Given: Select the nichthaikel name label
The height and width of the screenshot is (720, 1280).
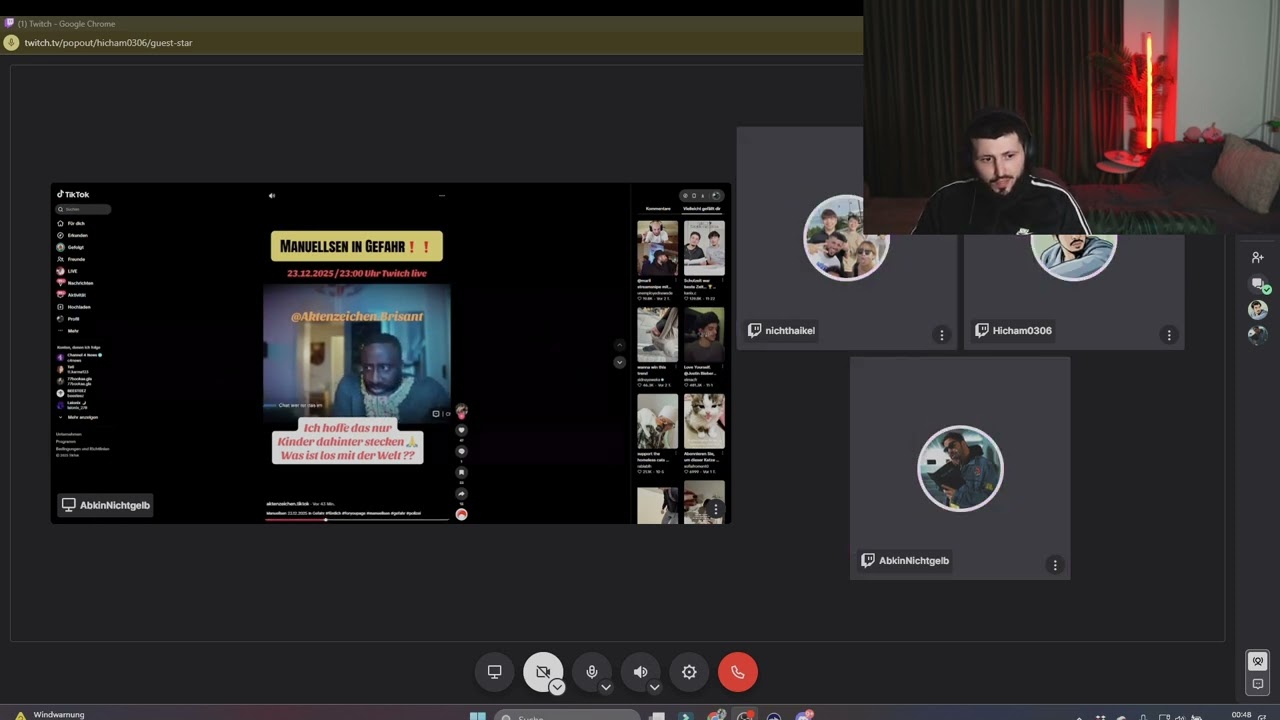Looking at the screenshot, I should pyautogui.click(x=782, y=331).
